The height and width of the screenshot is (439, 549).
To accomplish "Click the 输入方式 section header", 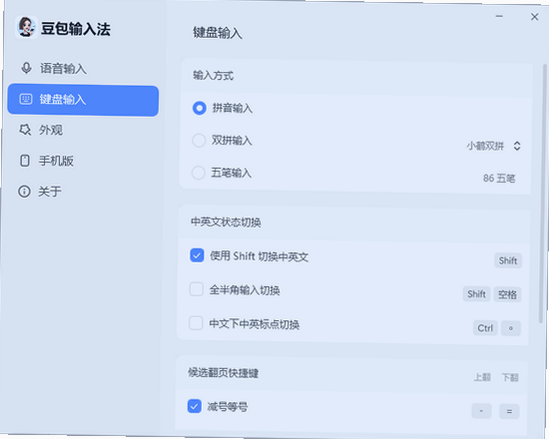I will tap(213, 75).
